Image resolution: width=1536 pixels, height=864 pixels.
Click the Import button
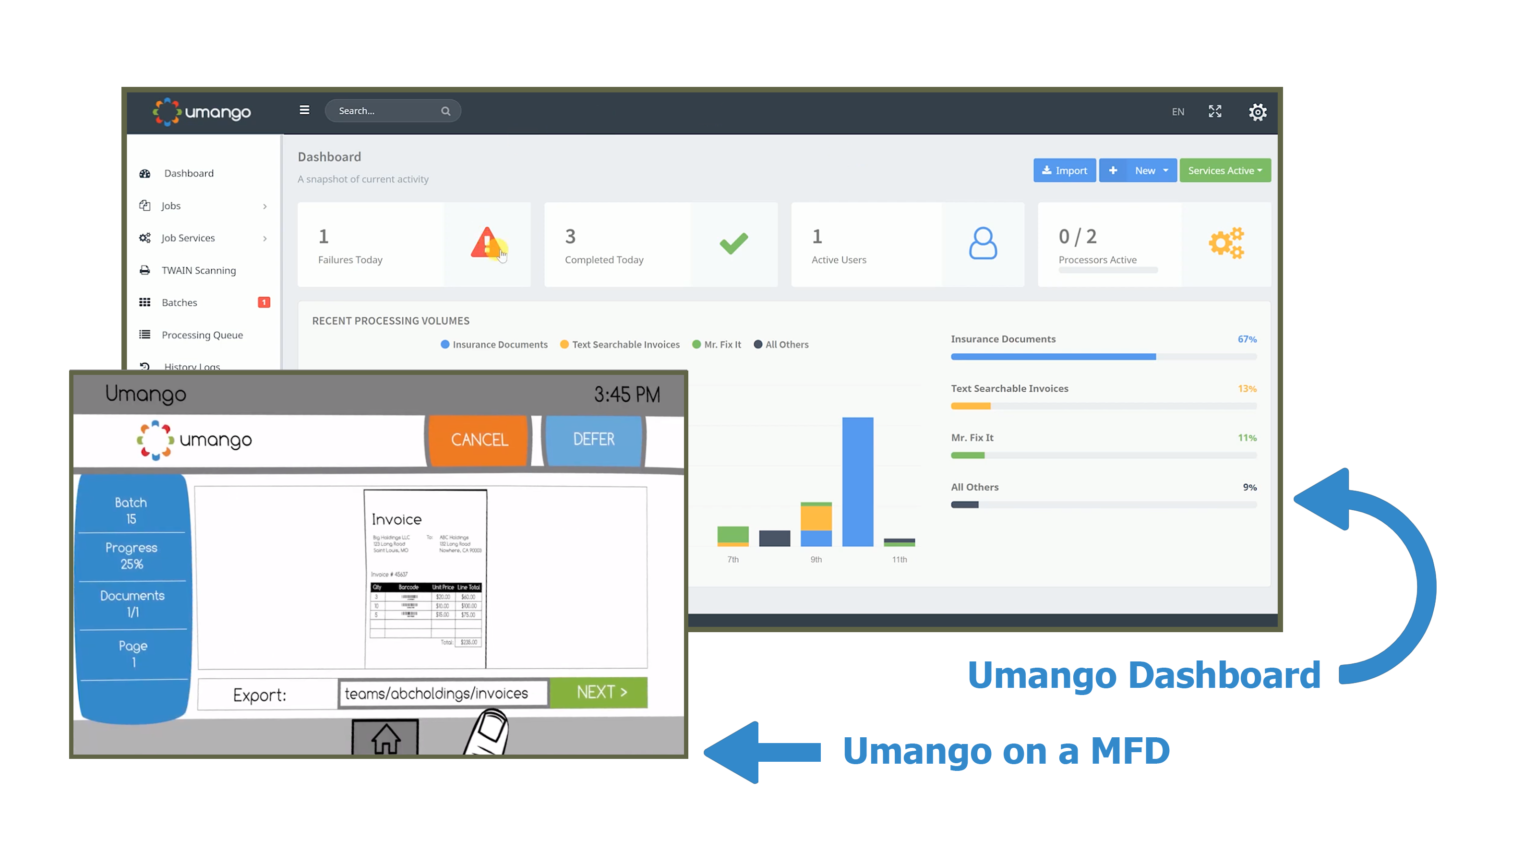1064,171
